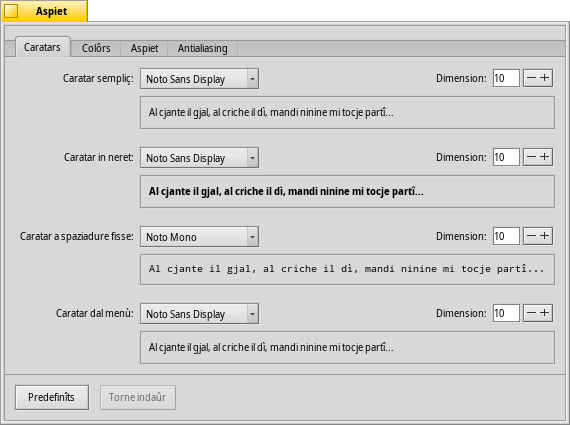Decrease Caratar sempliç size with minus
570x425 pixels.
click(531, 78)
